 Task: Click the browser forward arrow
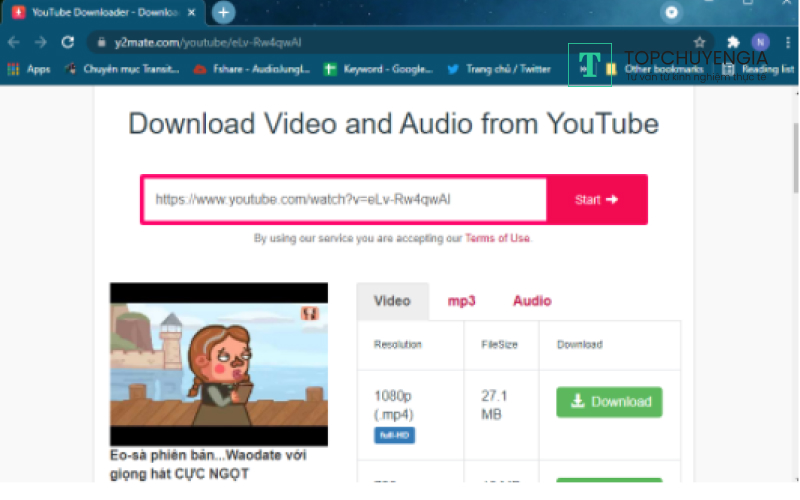tap(40, 42)
